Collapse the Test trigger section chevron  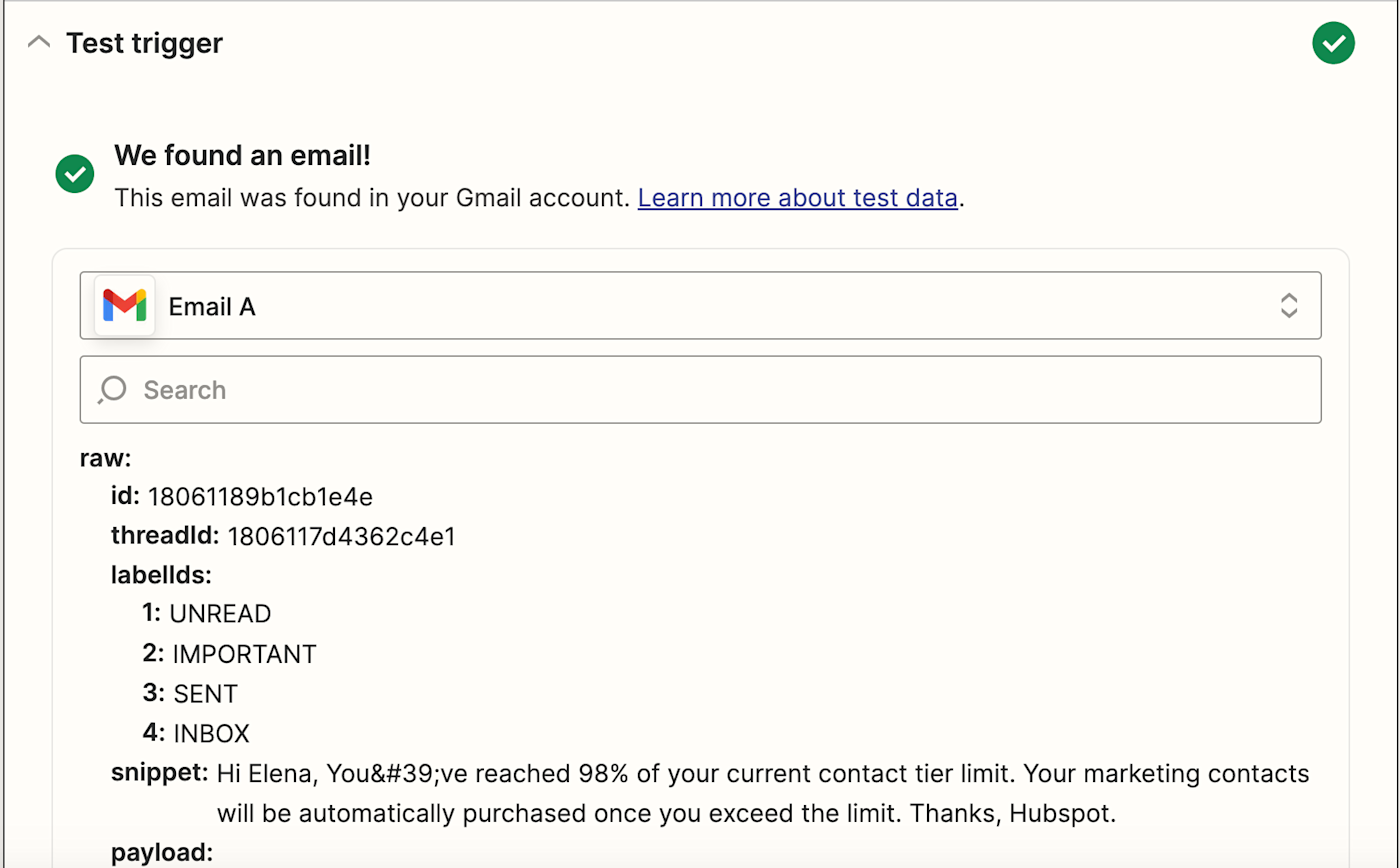click(x=39, y=43)
